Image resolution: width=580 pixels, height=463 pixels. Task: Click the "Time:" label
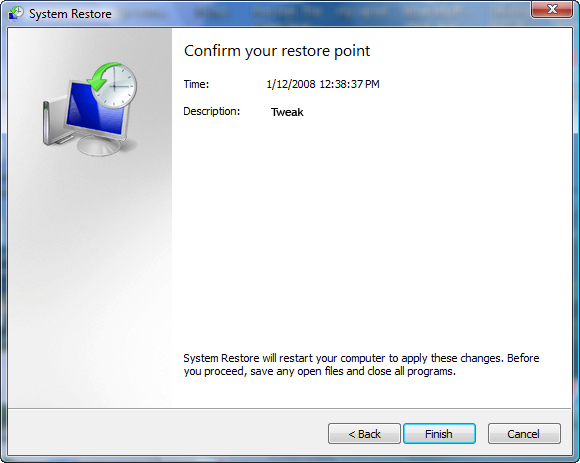click(196, 84)
